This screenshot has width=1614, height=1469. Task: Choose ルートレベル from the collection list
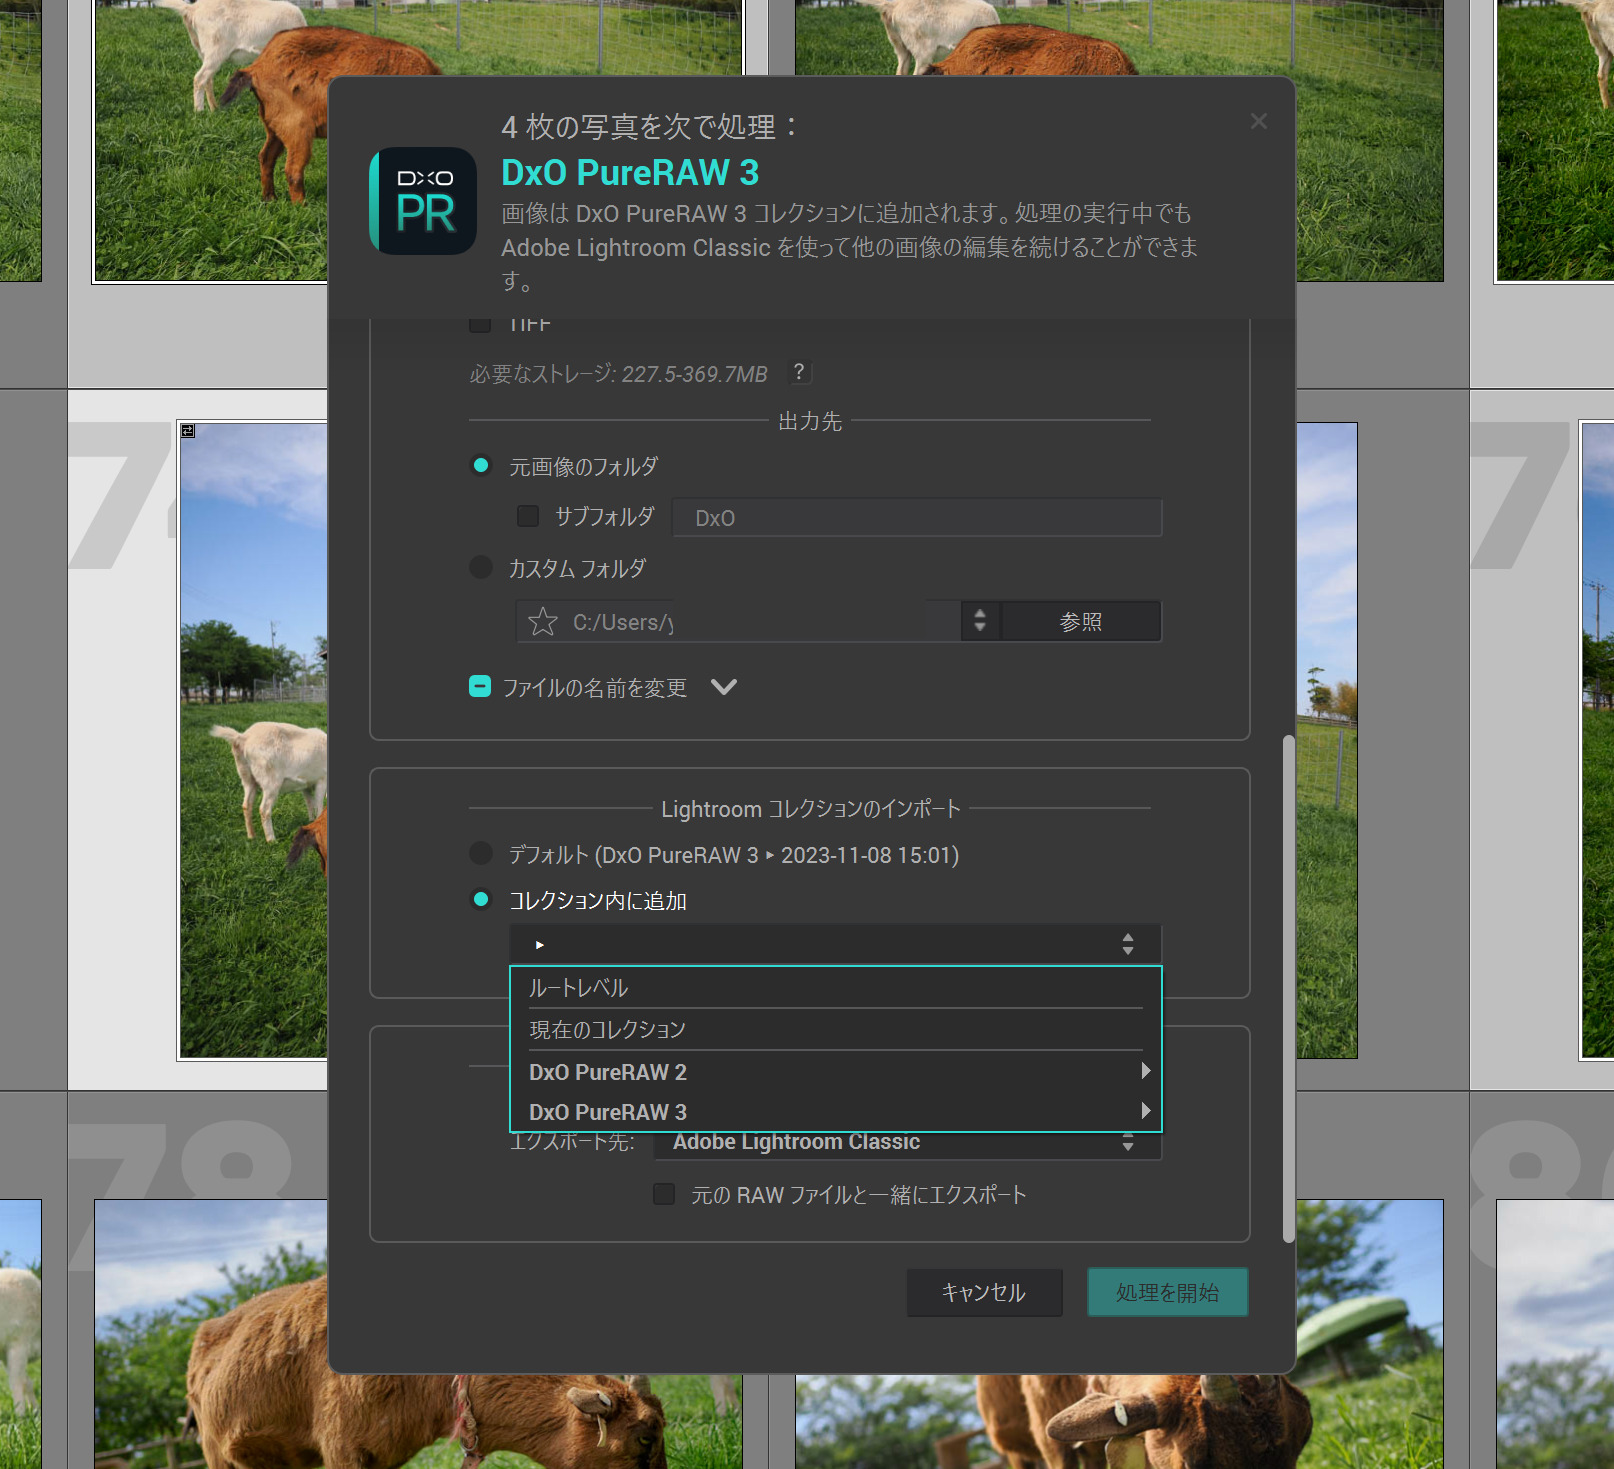coord(836,988)
